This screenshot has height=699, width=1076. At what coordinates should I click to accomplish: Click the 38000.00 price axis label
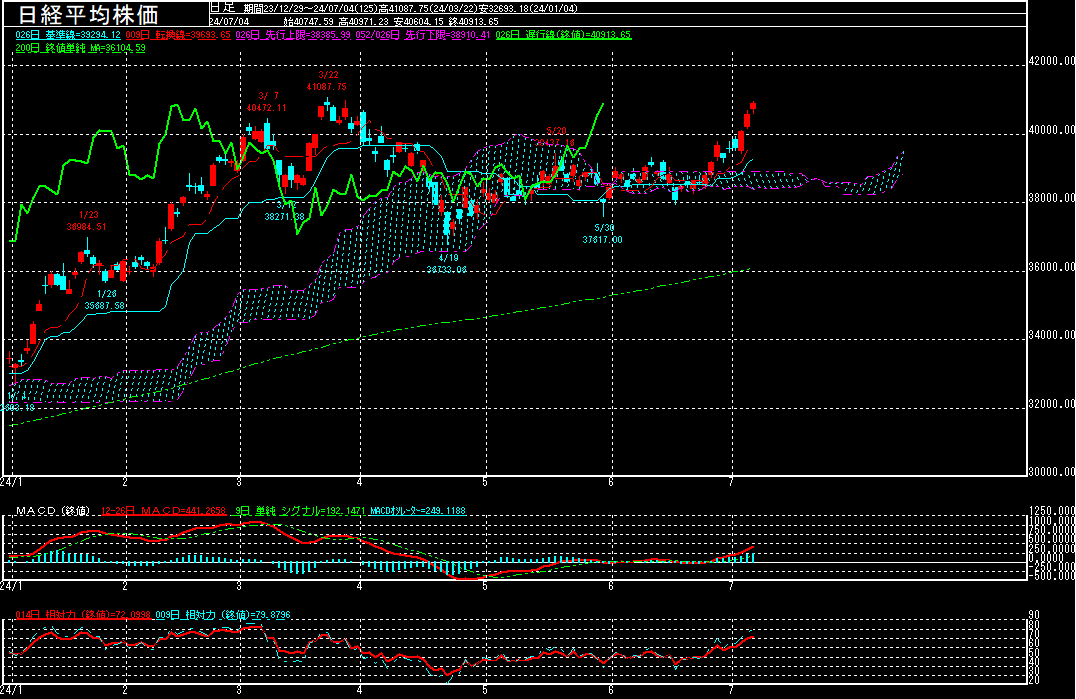[x=1051, y=198]
